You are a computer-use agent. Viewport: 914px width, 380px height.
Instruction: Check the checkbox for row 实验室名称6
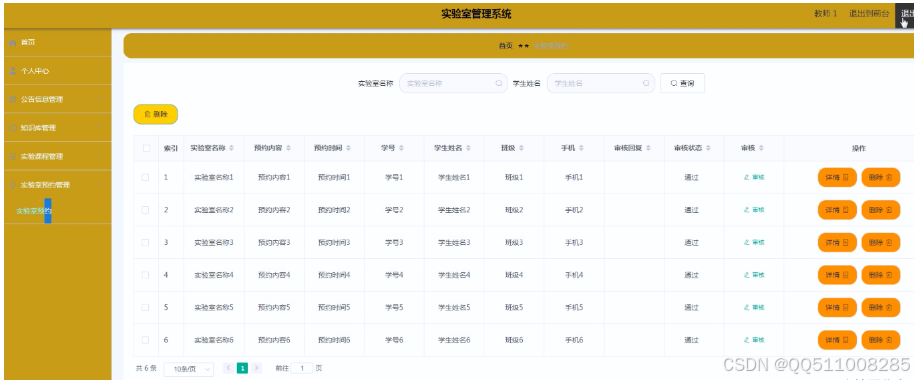point(146,340)
